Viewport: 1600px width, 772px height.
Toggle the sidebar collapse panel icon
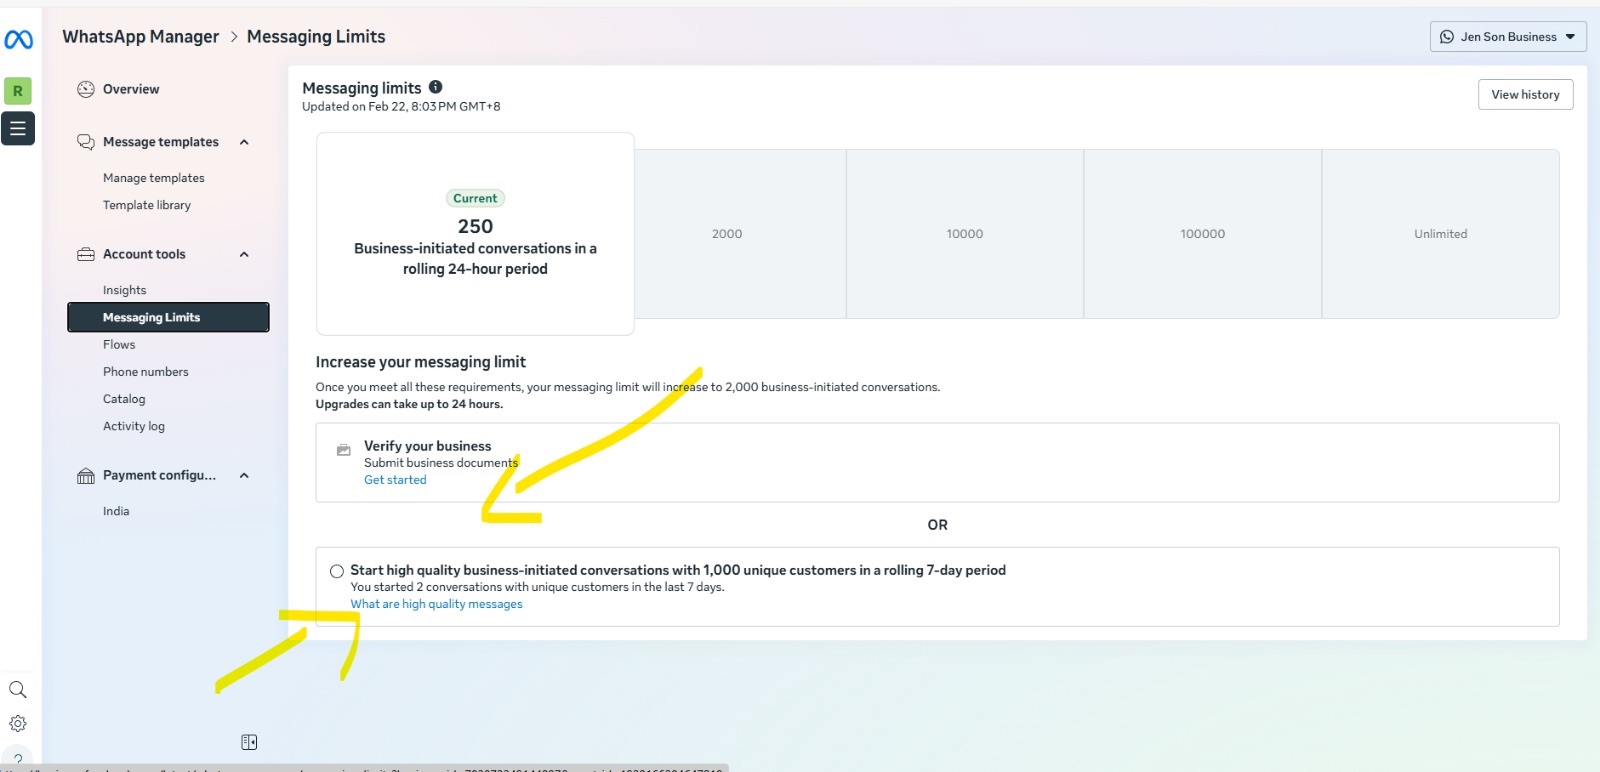[x=249, y=742]
